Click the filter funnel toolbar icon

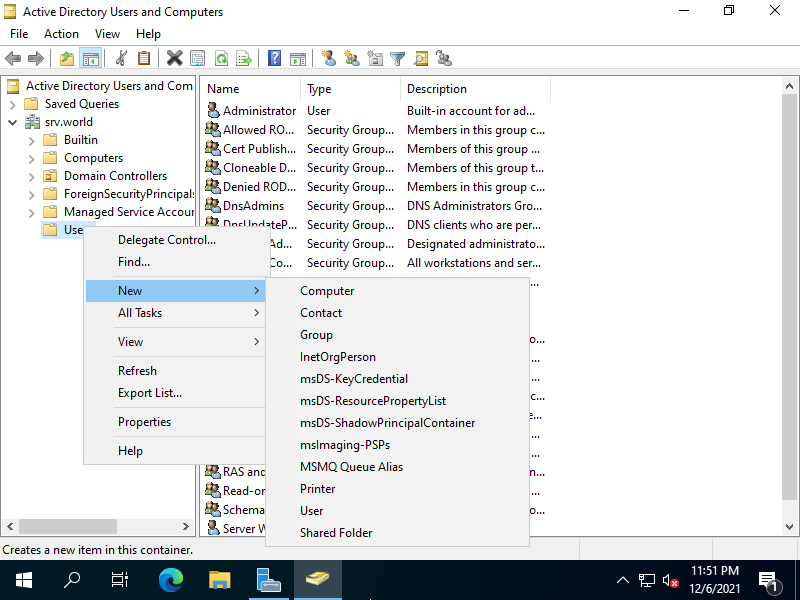(397, 59)
